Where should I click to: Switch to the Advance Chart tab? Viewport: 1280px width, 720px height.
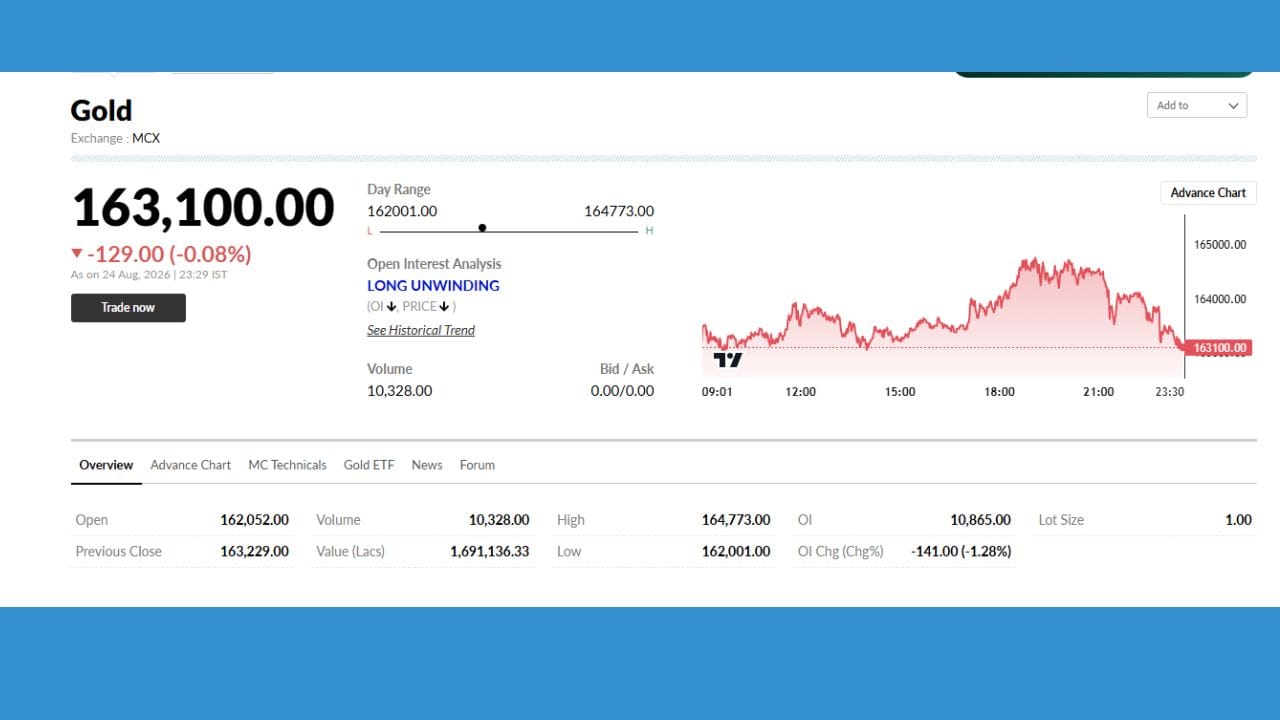click(190, 465)
